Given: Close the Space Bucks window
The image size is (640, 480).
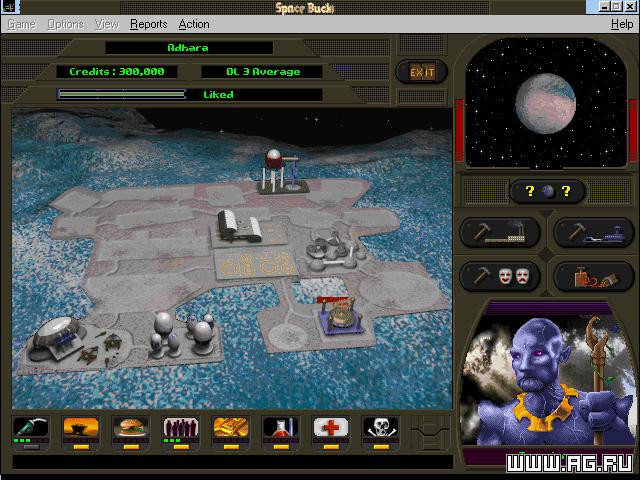Looking at the screenshot, I should click(630, 7).
